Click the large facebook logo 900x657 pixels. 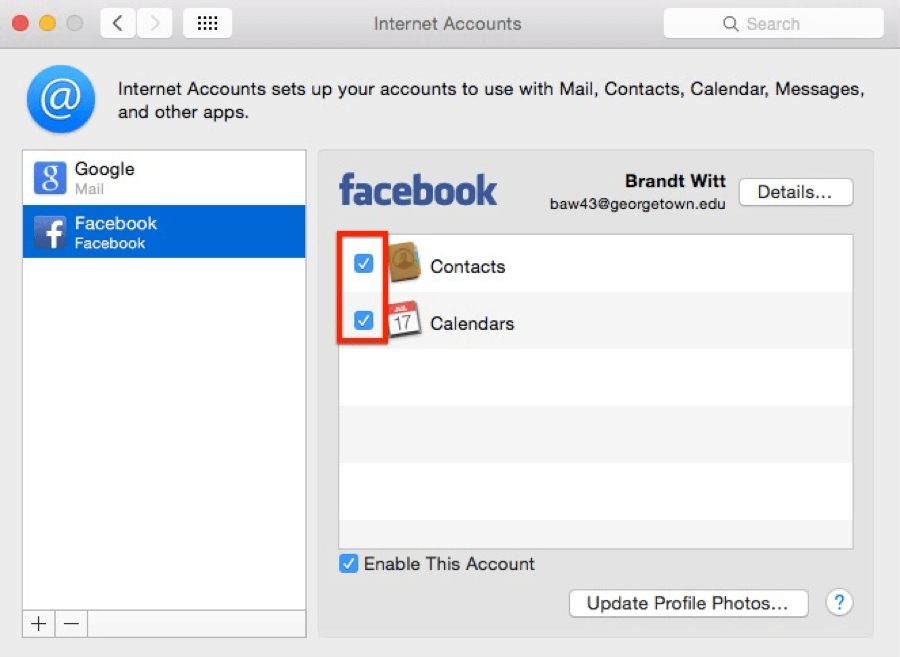(418, 190)
